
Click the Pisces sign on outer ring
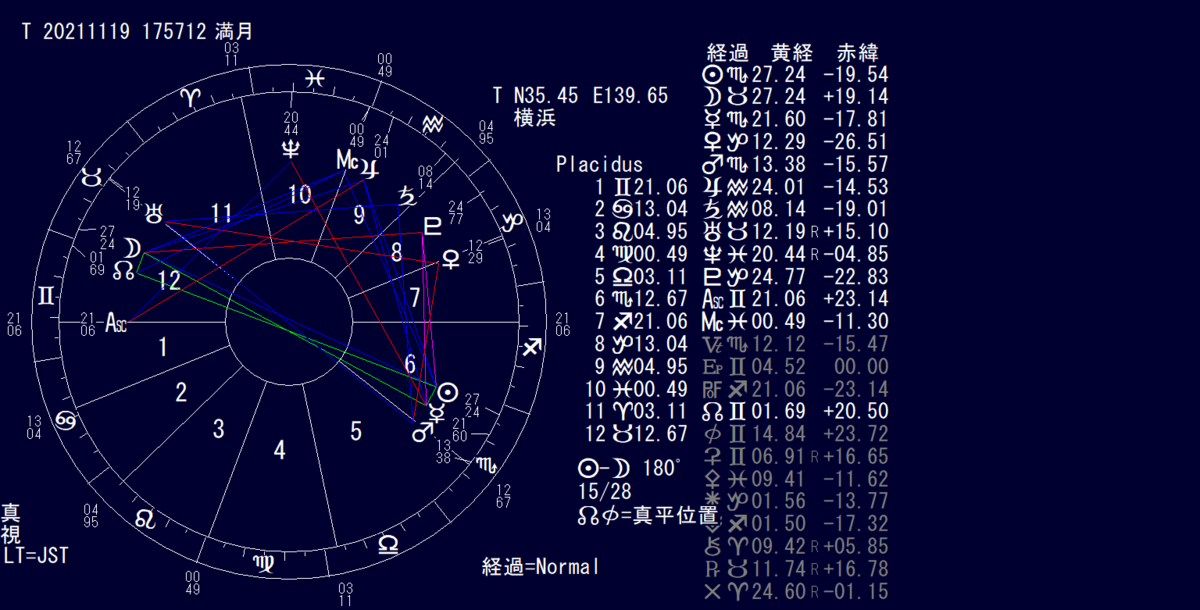[x=315, y=77]
